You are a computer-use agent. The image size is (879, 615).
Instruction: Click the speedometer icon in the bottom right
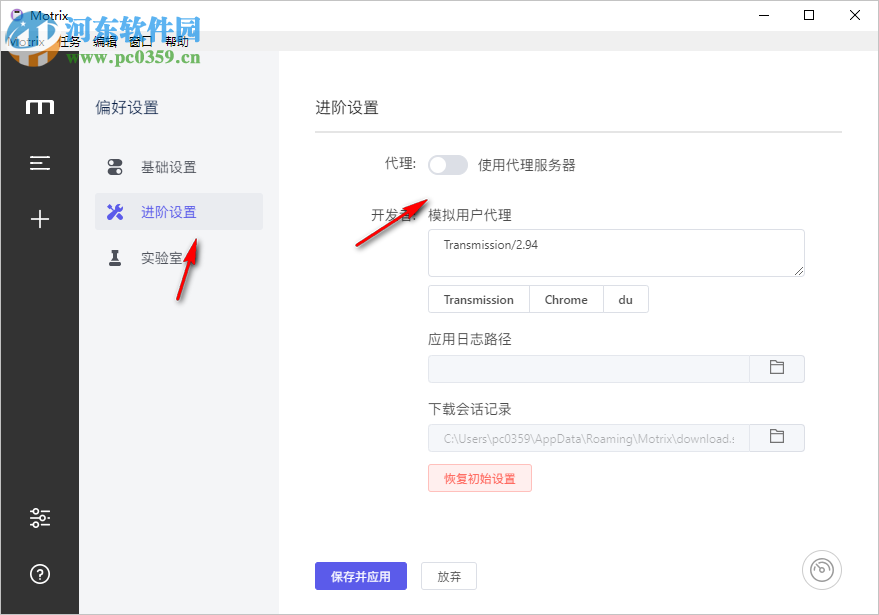coord(821,570)
